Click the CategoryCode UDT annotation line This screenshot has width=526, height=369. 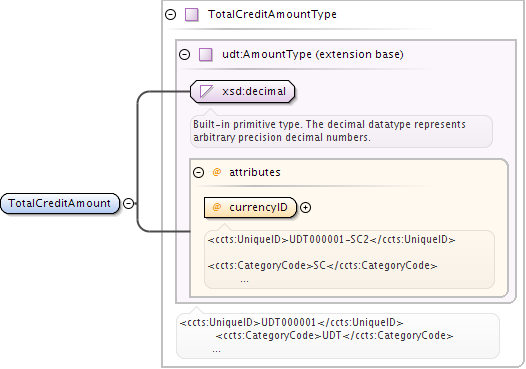[x=334, y=335]
